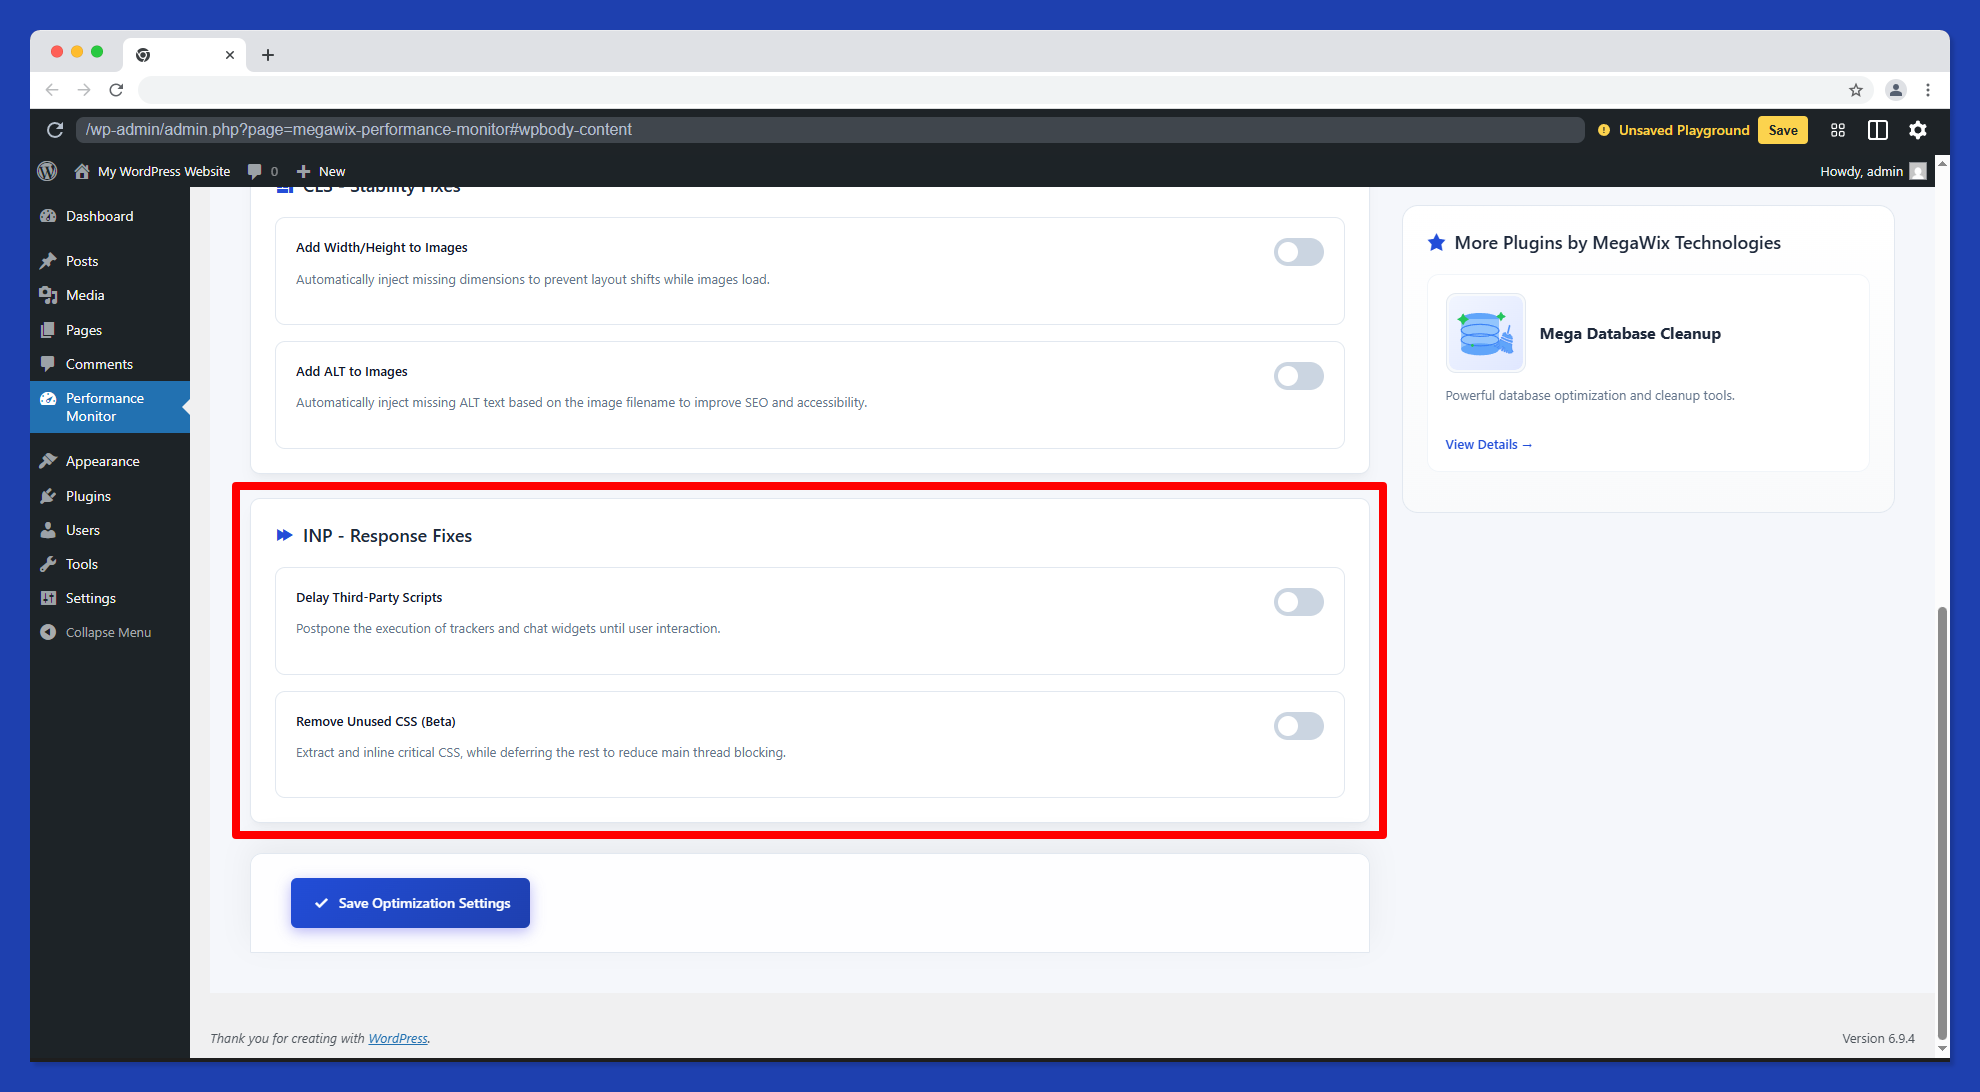Open the Media library icon
The width and height of the screenshot is (1980, 1092).
49,295
